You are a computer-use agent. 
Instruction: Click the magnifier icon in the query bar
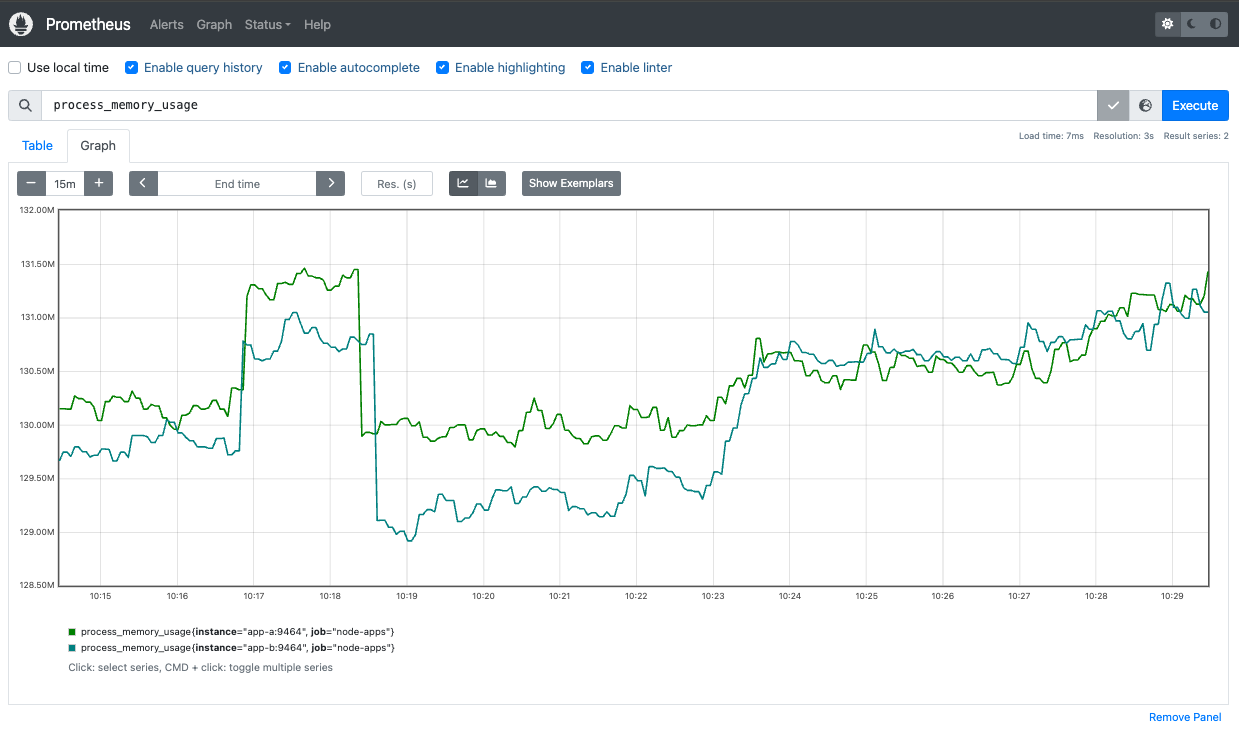click(x=24, y=105)
